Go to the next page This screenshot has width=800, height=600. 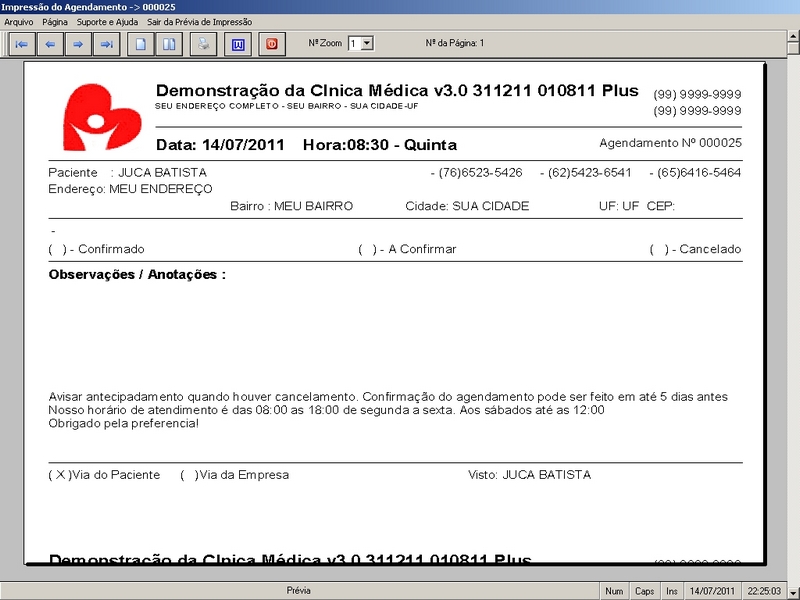[77, 44]
